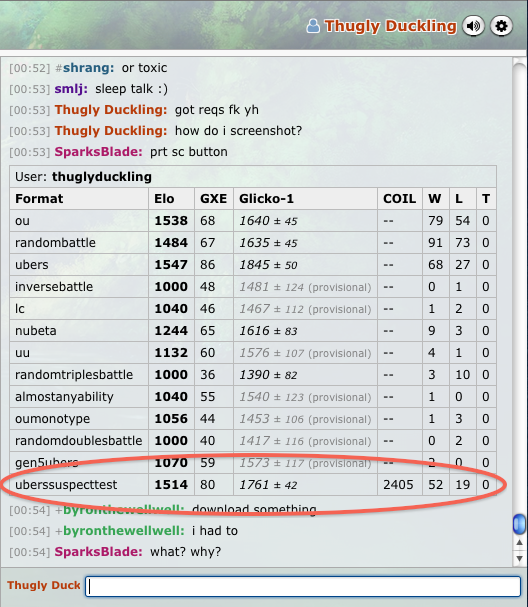Select the 'randomdoublesbattle' format cell
The width and height of the screenshot is (528, 607).
(79, 441)
